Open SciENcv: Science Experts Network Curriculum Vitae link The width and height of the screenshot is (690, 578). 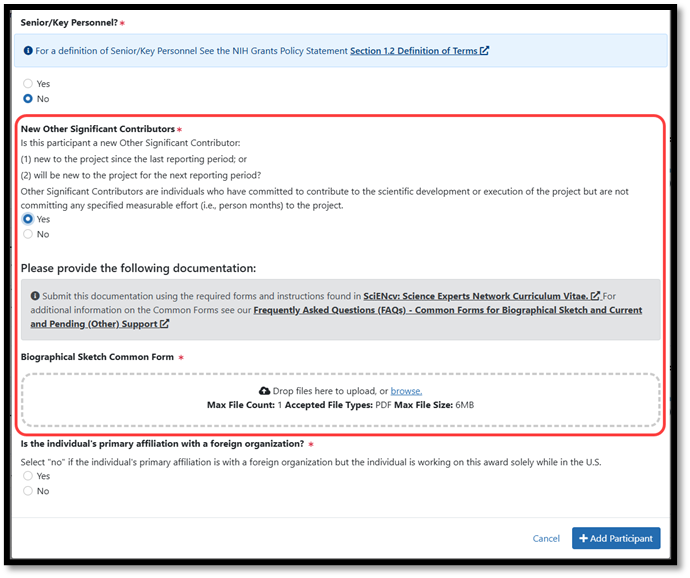[x=476, y=295]
